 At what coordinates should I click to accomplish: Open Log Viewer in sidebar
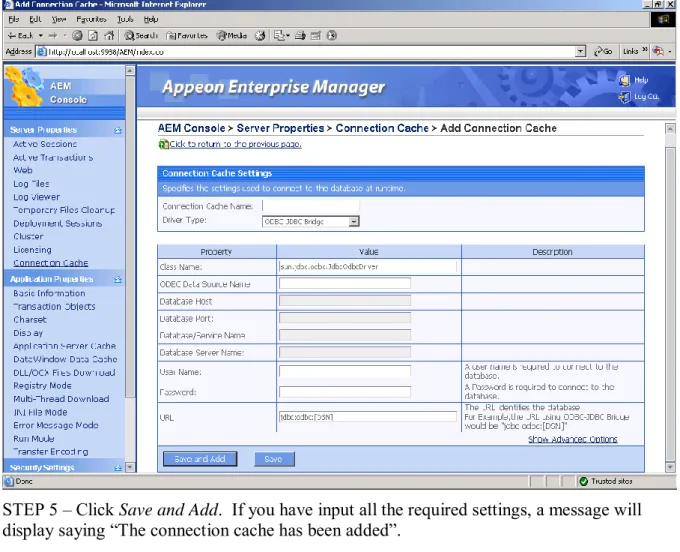pos(36,197)
